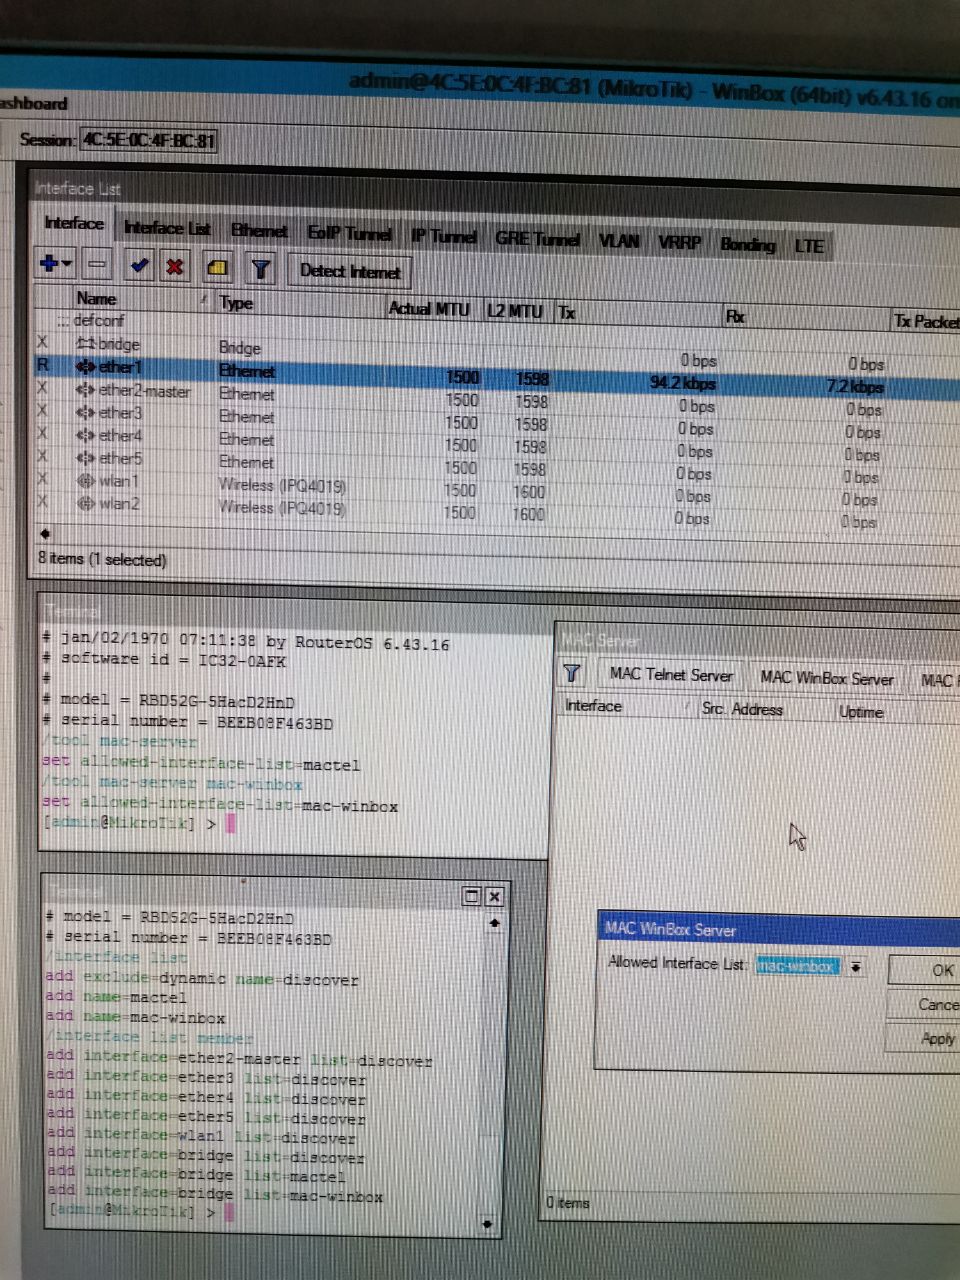
Task: Click the ether3 row's ethernet icon
Action: coord(86,412)
